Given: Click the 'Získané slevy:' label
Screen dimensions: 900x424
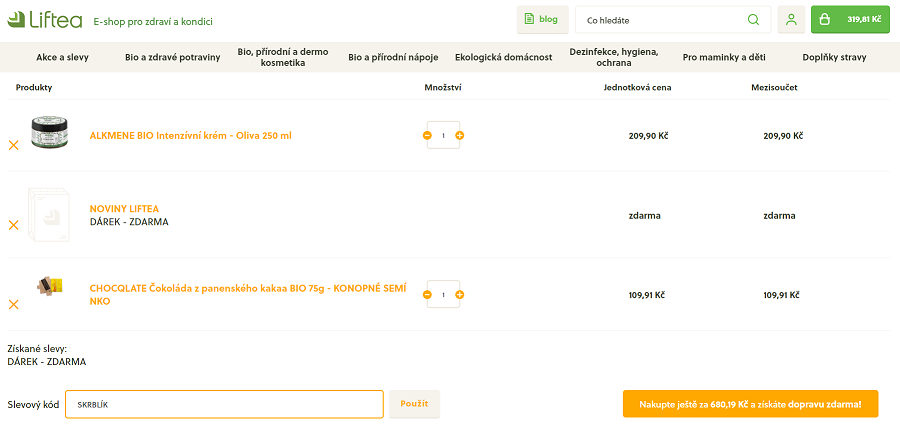Looking at the screenshot, I should [x=37, y=349].
